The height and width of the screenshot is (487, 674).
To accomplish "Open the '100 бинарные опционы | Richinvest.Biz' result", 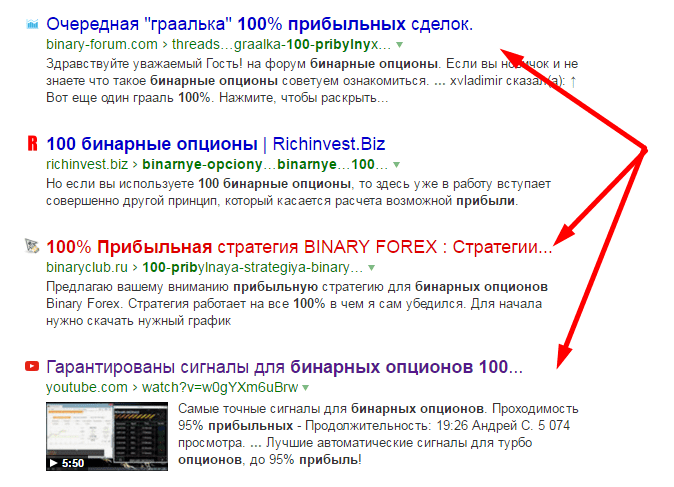I will coord(215,144).
